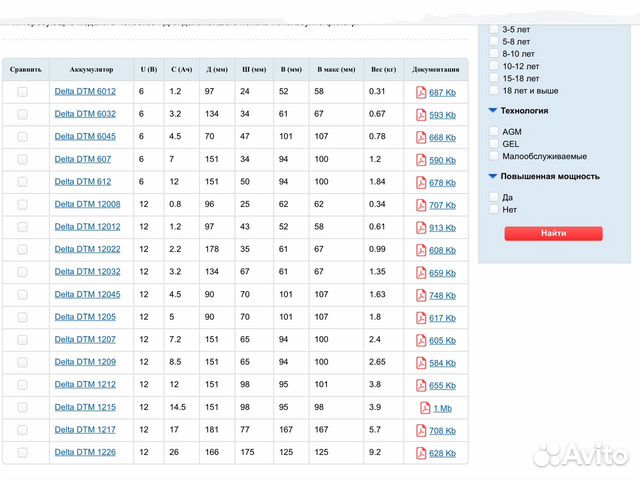The width and height of the screenshot is (640, 480).
Task: Click the С (Ач) column header
Action: click(x=182, y=69)
